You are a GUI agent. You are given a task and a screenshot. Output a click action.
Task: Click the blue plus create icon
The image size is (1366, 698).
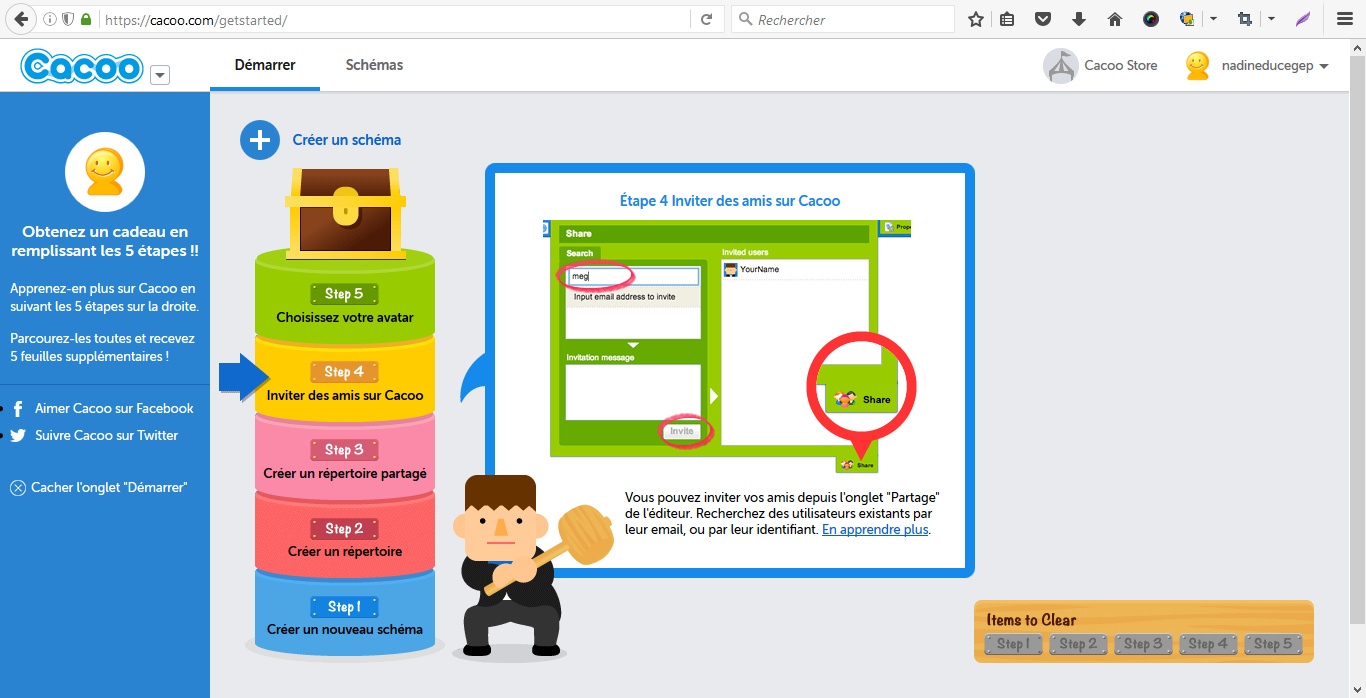[260, 140]
